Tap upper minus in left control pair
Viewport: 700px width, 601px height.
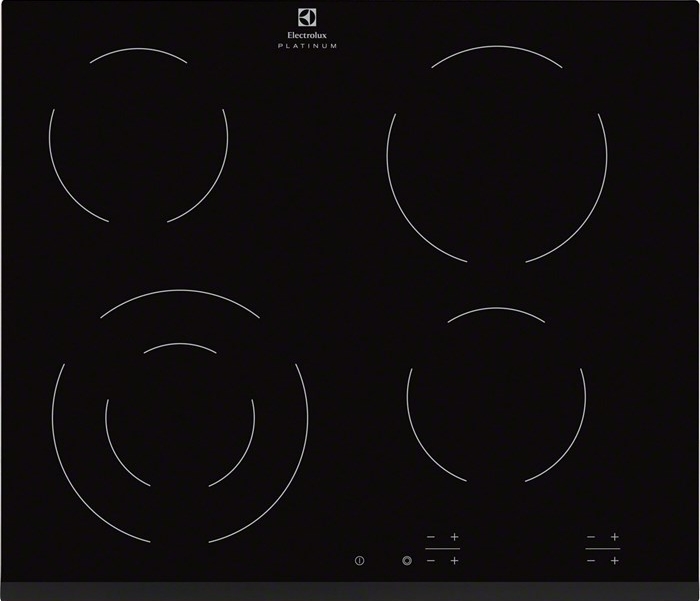pos(431,536)
